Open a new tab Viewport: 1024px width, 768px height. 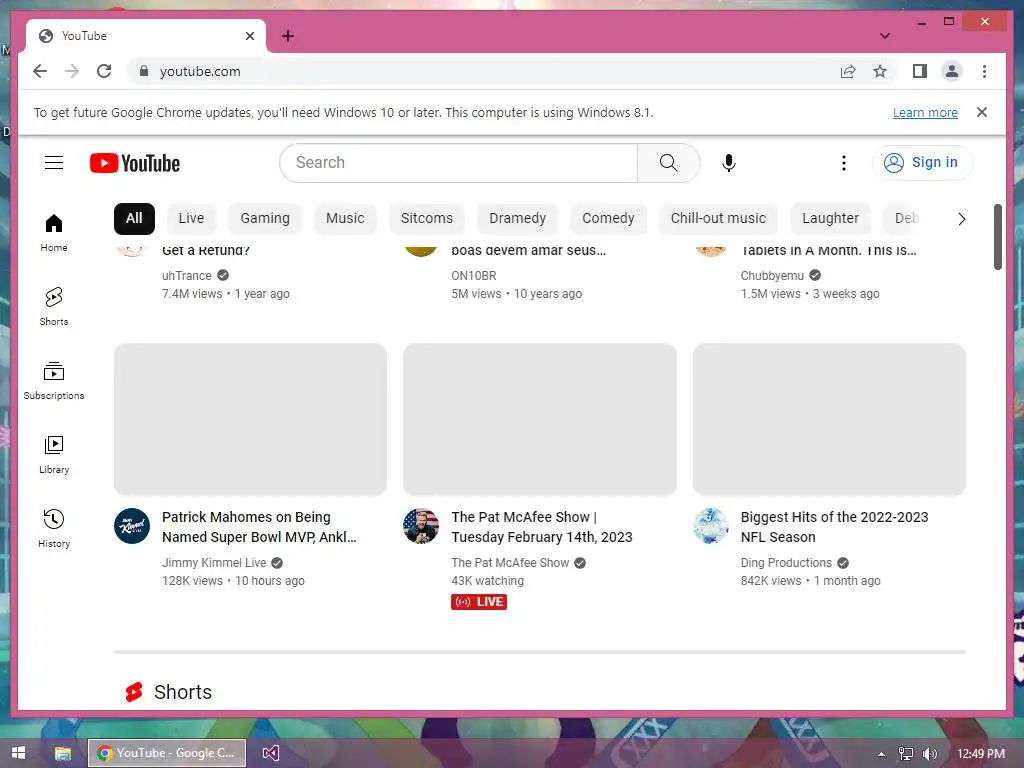pyautogui.click(x=288, y=36)
